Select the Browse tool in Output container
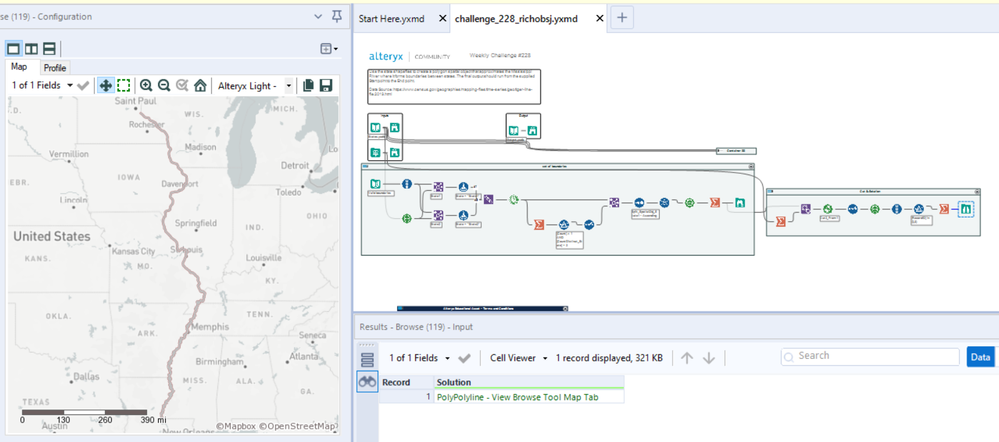Screen dimensions: 999x442 [533, 131]
